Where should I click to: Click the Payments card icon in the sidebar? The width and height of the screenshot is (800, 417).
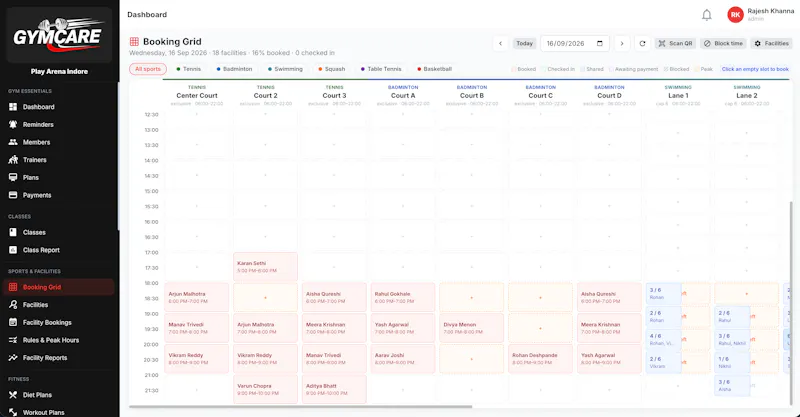pyautogui.click(x=13, y=195)
